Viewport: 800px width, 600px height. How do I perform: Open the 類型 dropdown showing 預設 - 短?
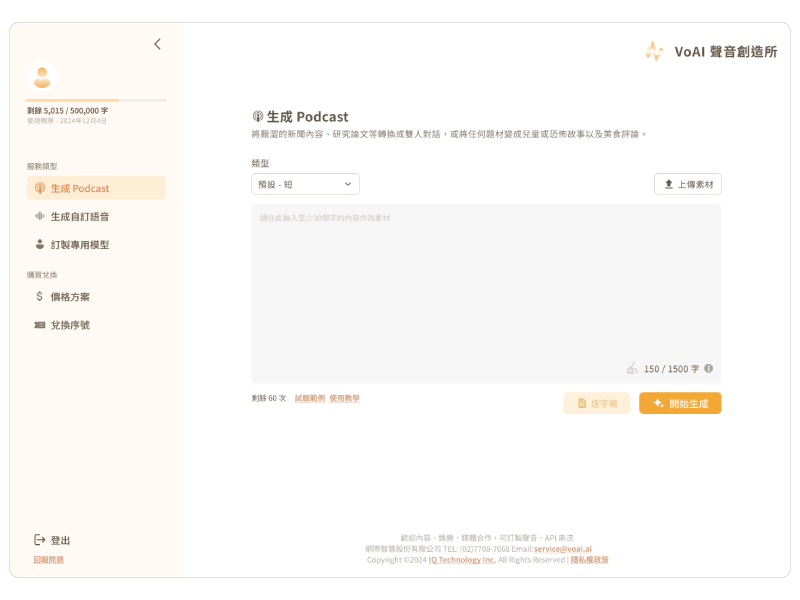pos(305,184)
